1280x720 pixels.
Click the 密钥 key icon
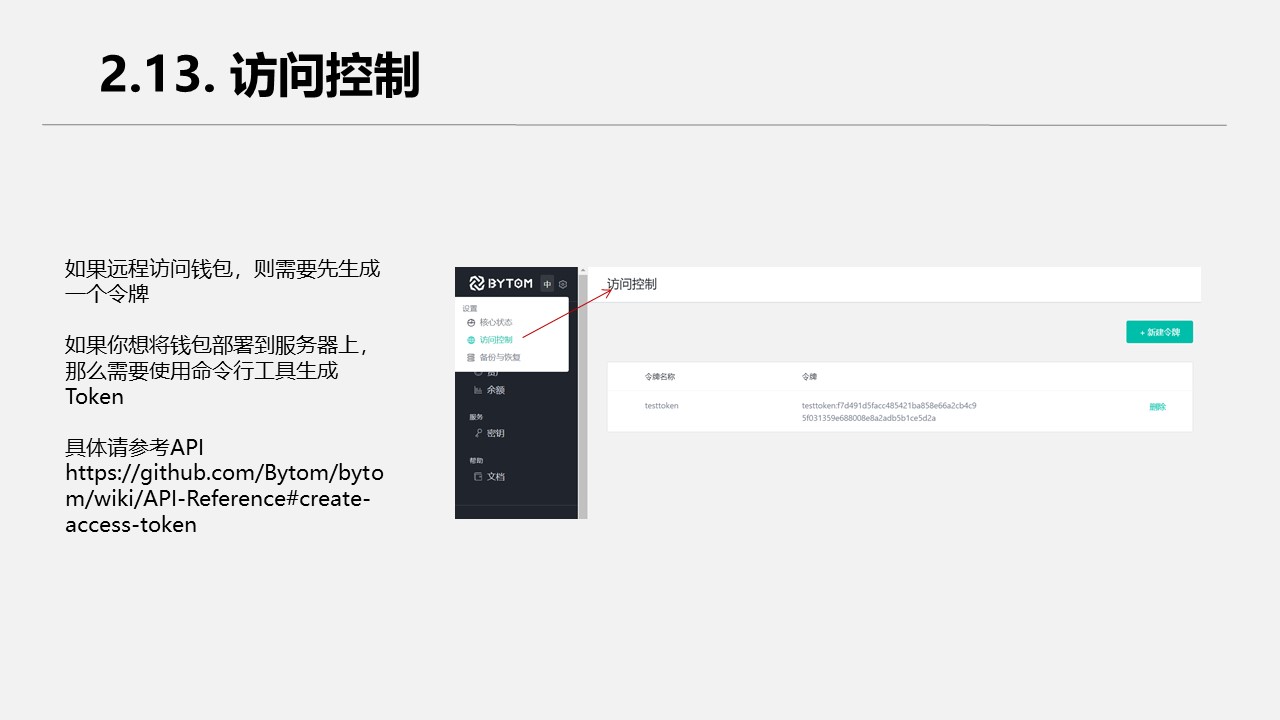click(478, 433)
